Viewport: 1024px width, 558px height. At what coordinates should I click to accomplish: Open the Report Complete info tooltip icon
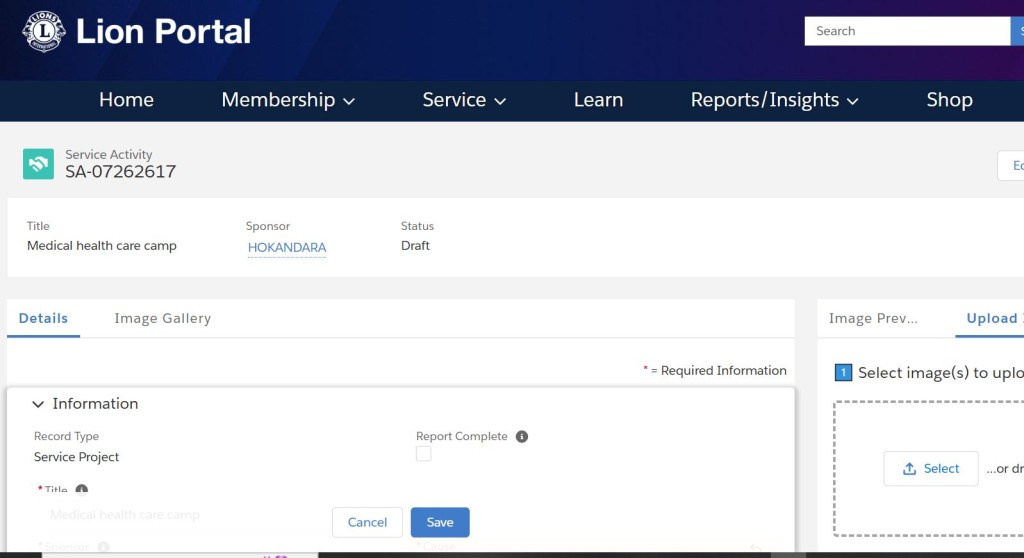pyautogui.click(x=521, y=436)
